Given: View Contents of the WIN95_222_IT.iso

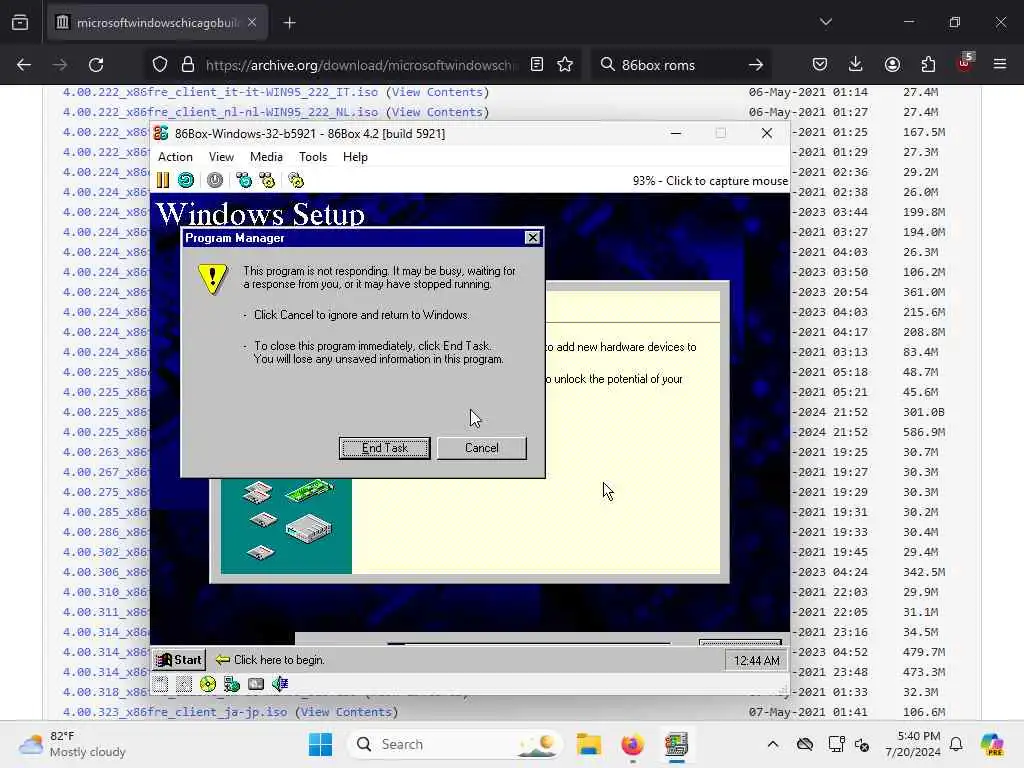Looking at the screenshot, I should point(437,92).
